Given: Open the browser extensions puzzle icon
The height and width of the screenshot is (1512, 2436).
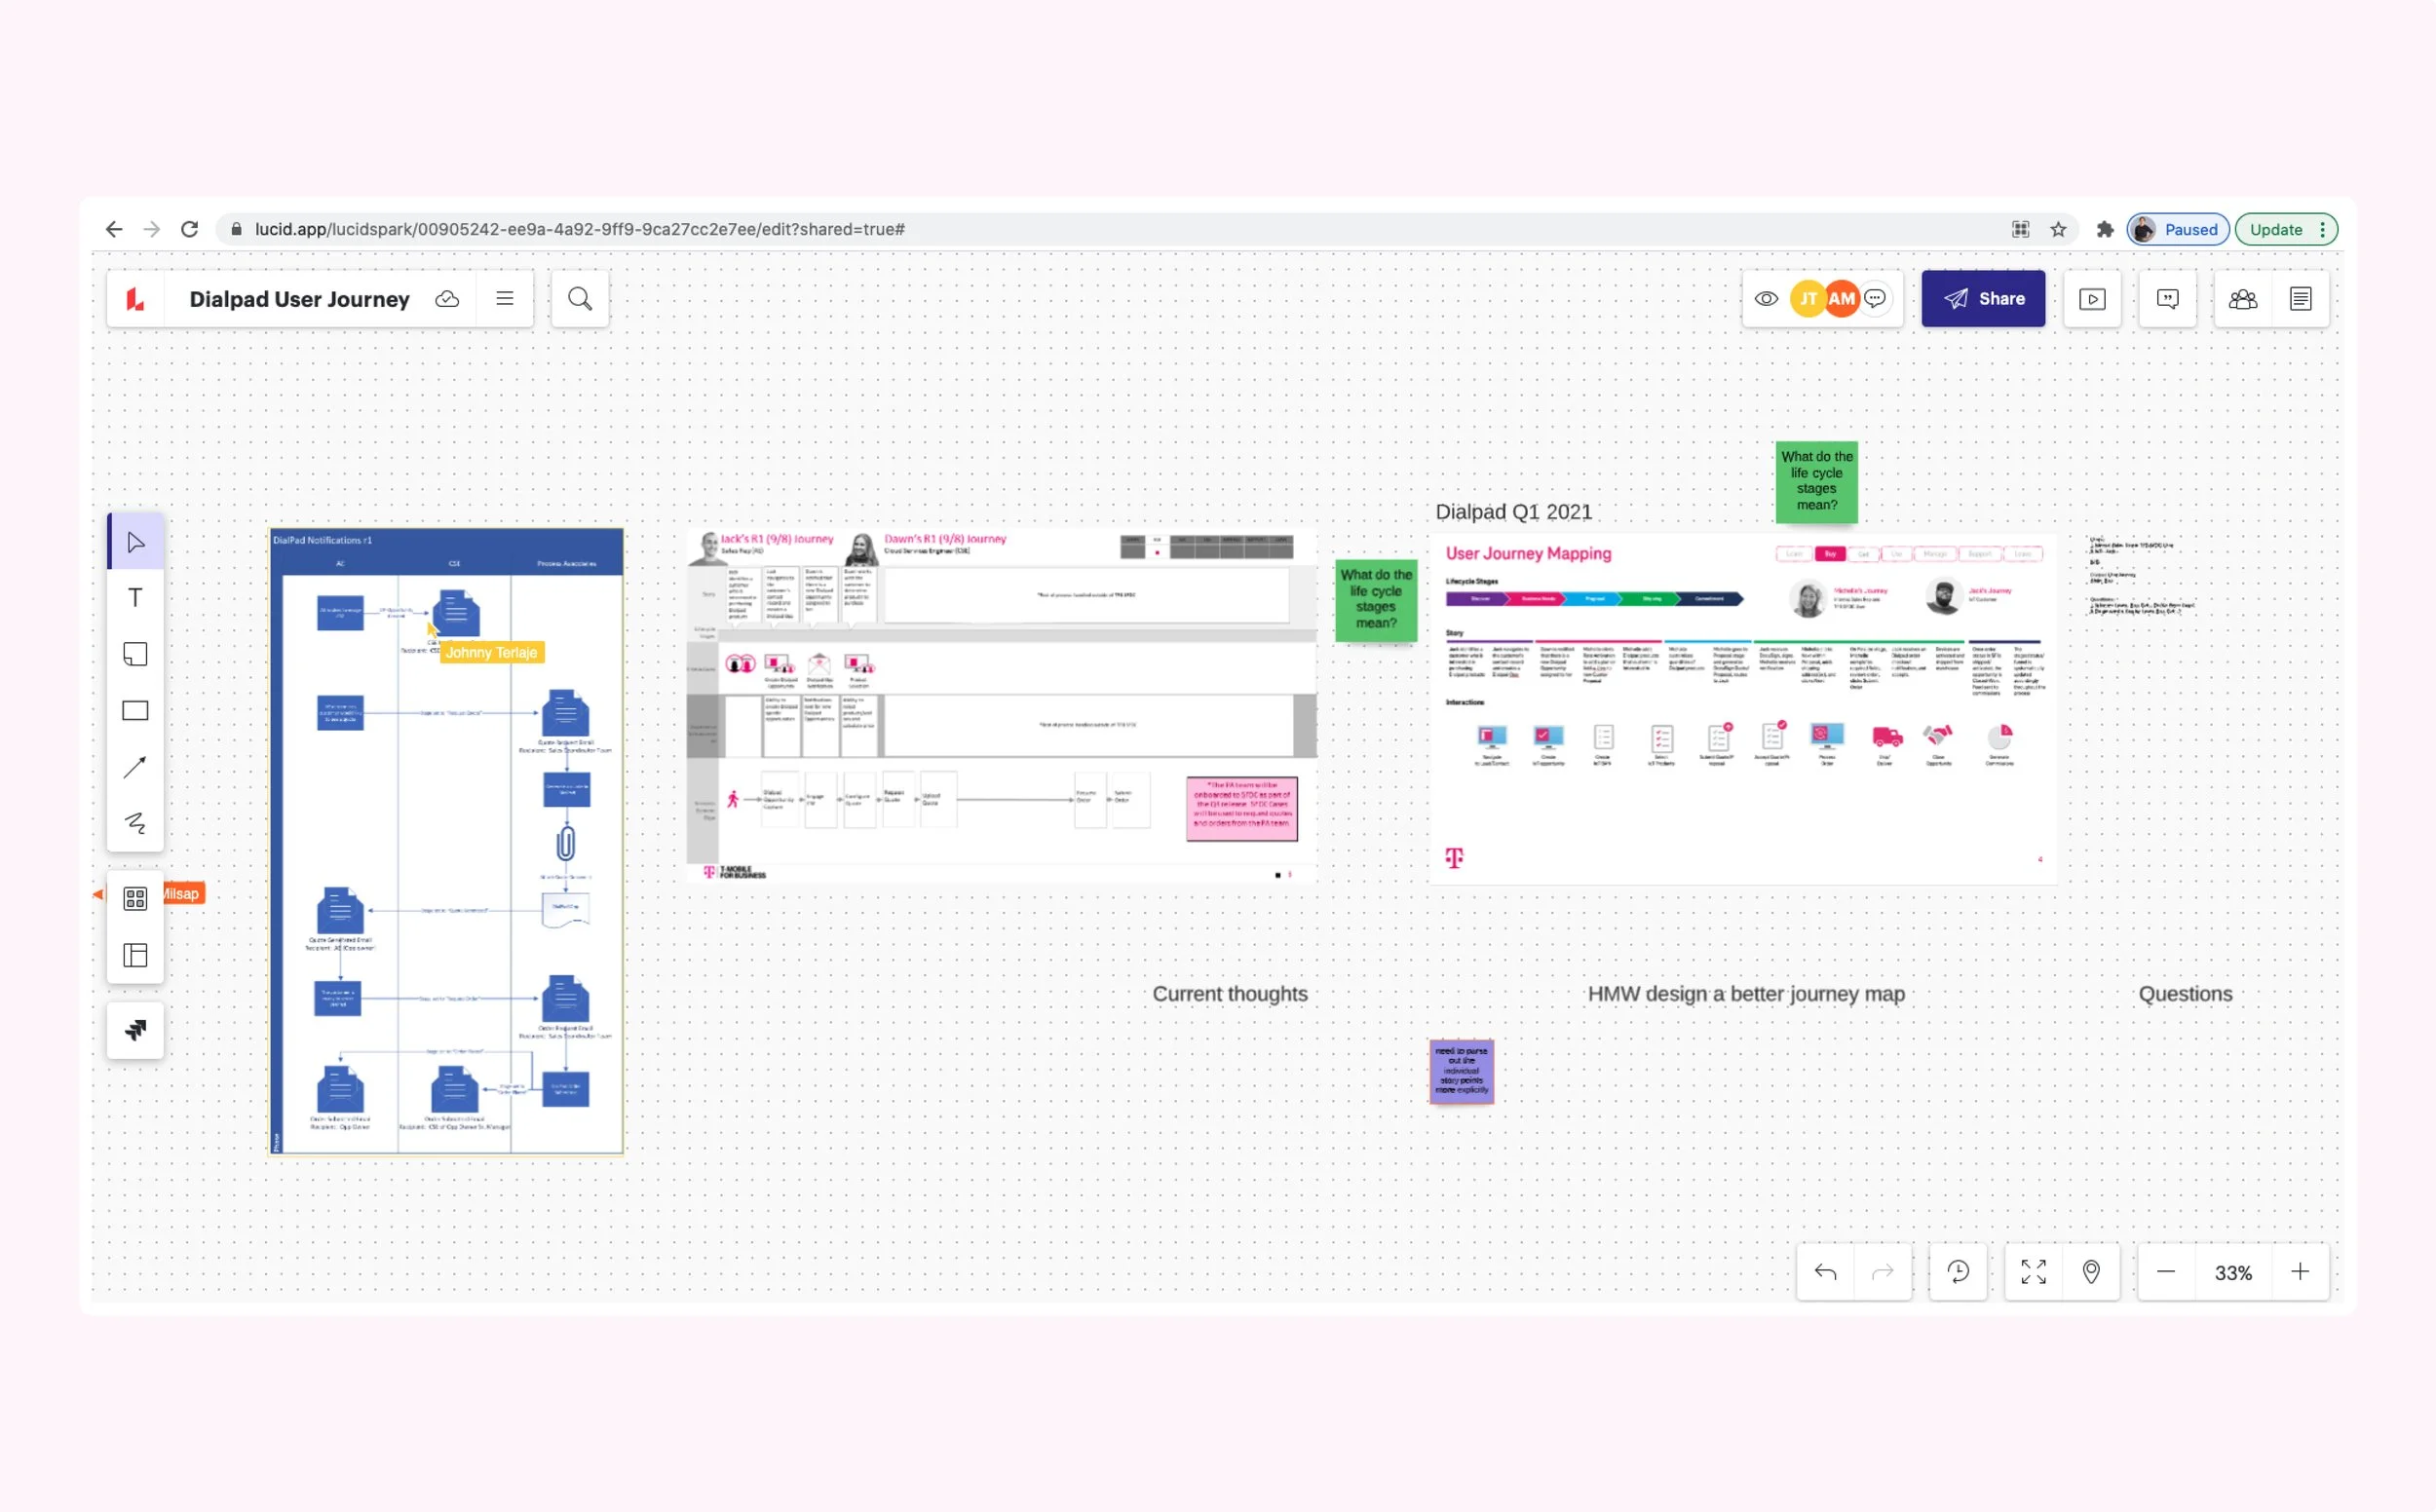Looking at the screenshot, I should (x=2105, y=229).
